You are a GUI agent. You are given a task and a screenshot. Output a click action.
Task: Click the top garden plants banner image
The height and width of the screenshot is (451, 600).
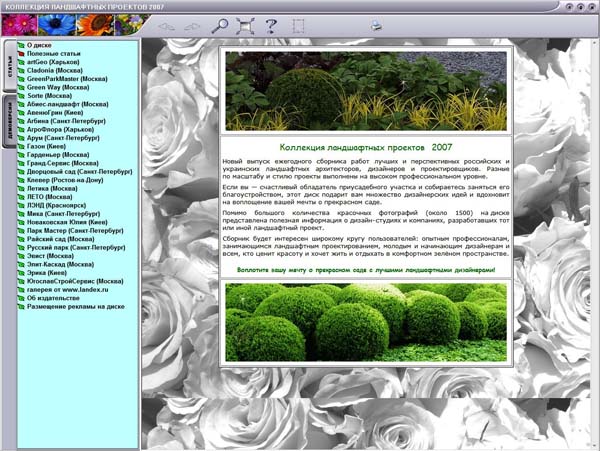pyautogui.click(x=366, y=90)
